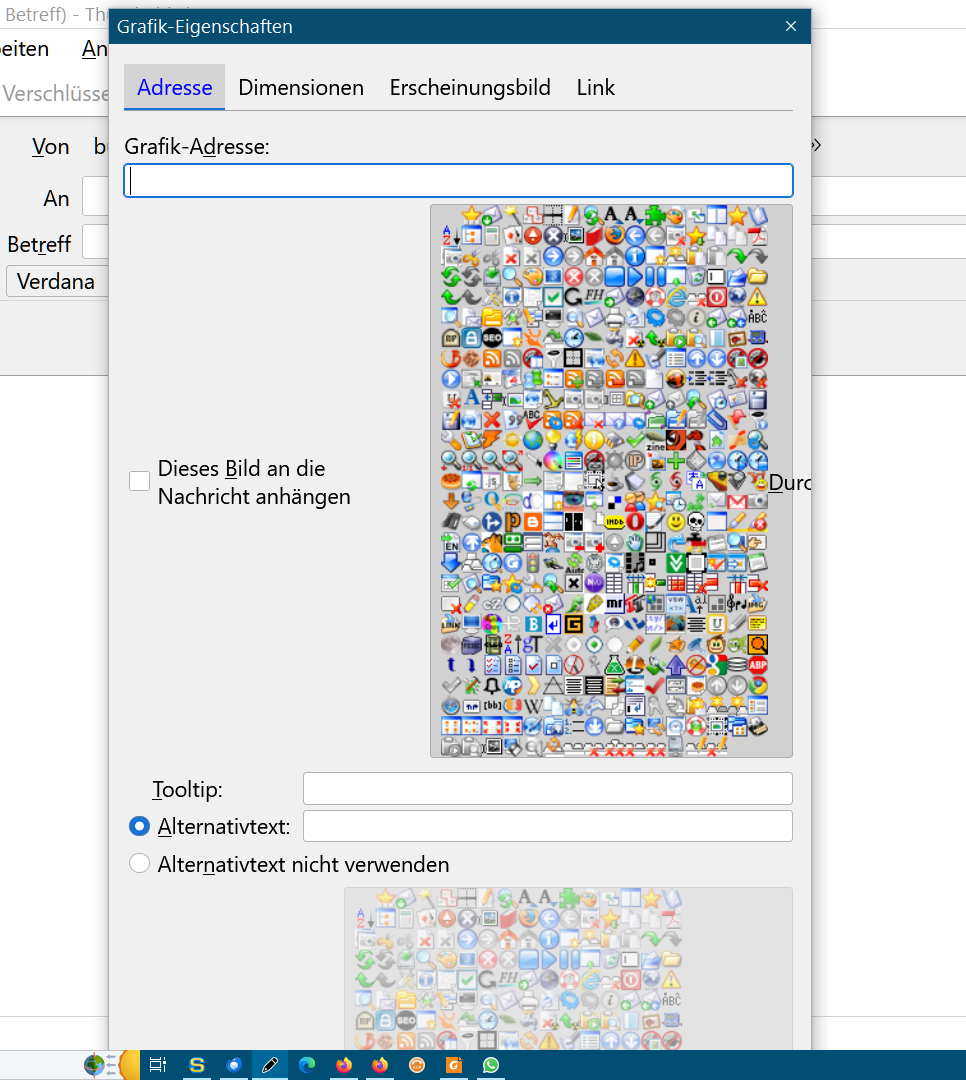The height and width of the screenshot is (1080, 966).
Task: Click the Von label in compose window
Action: click(x=50, y=147)
